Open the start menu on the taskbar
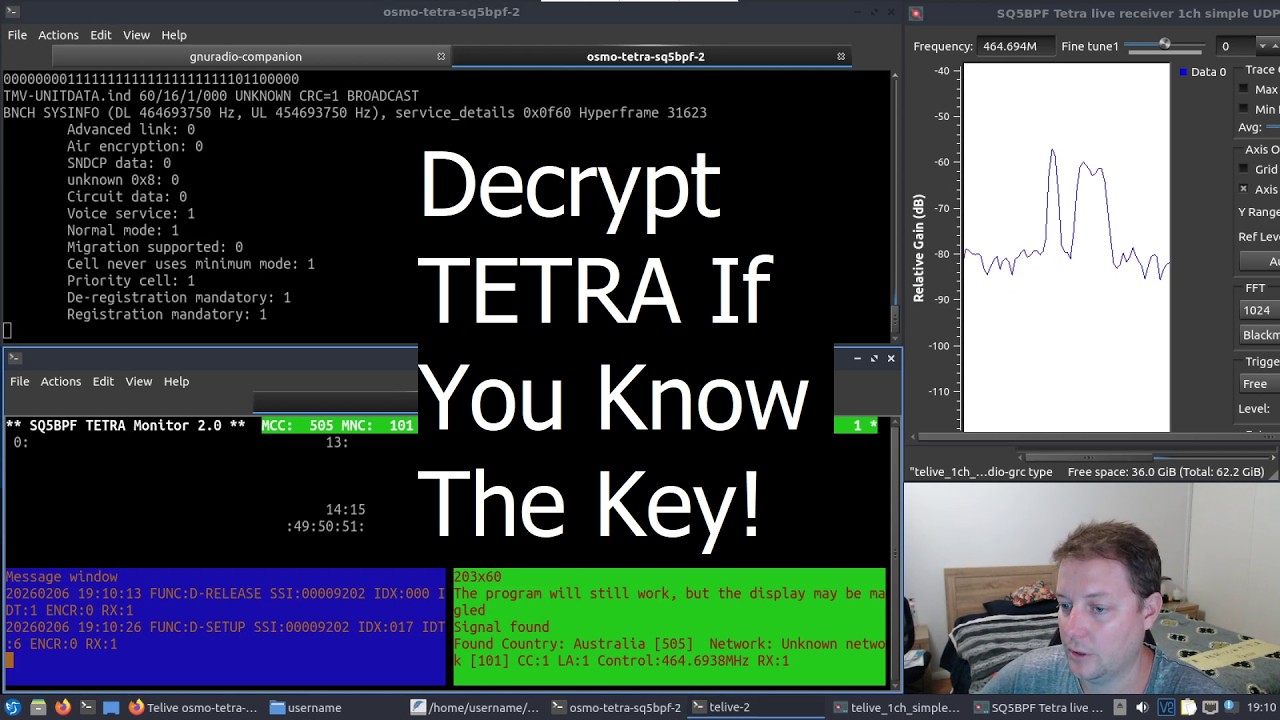Image resolution: width=1280 pixels, height=720 pixels. pos(12,707)
